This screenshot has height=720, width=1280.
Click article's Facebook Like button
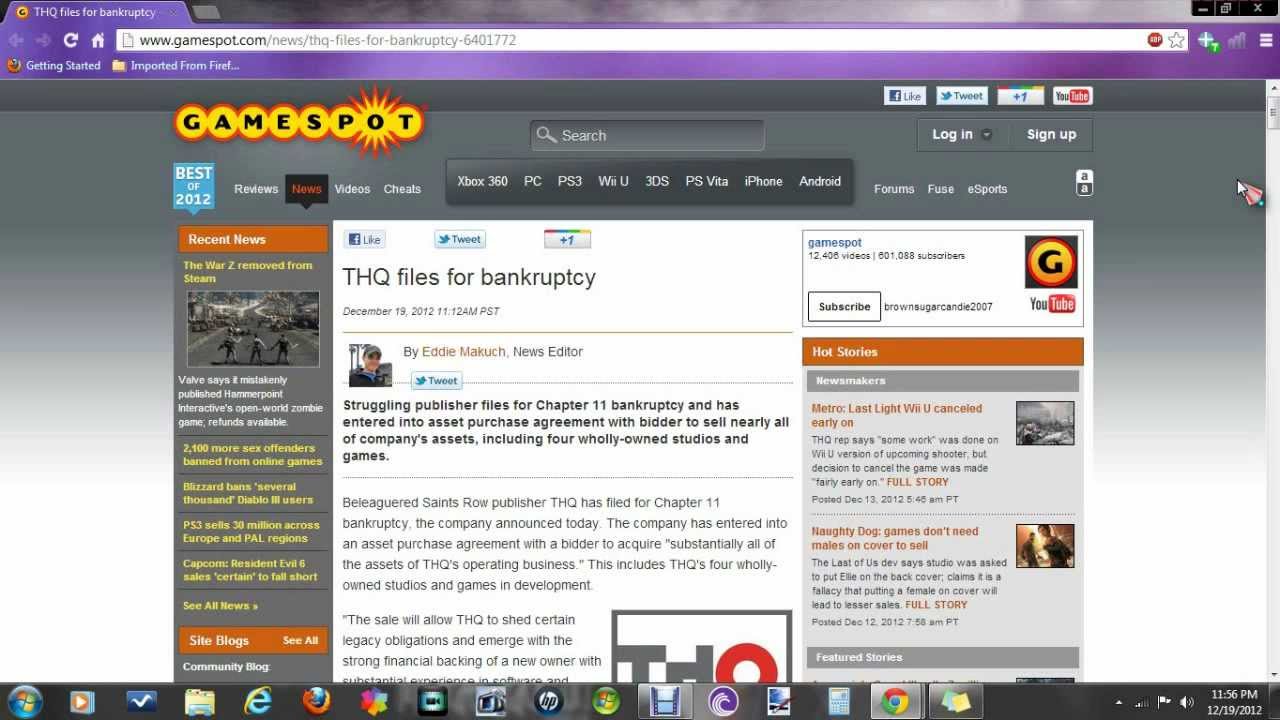[364, 239]
